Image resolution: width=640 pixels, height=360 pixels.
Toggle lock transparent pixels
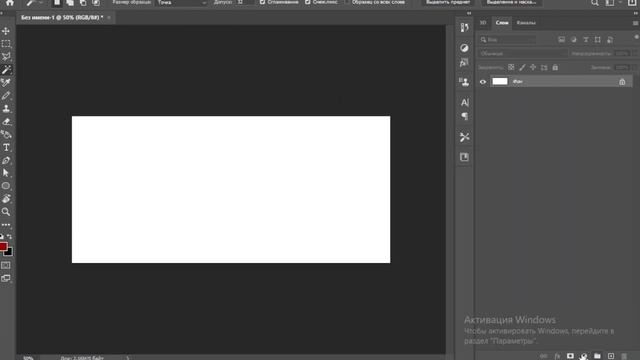[511, 67]
